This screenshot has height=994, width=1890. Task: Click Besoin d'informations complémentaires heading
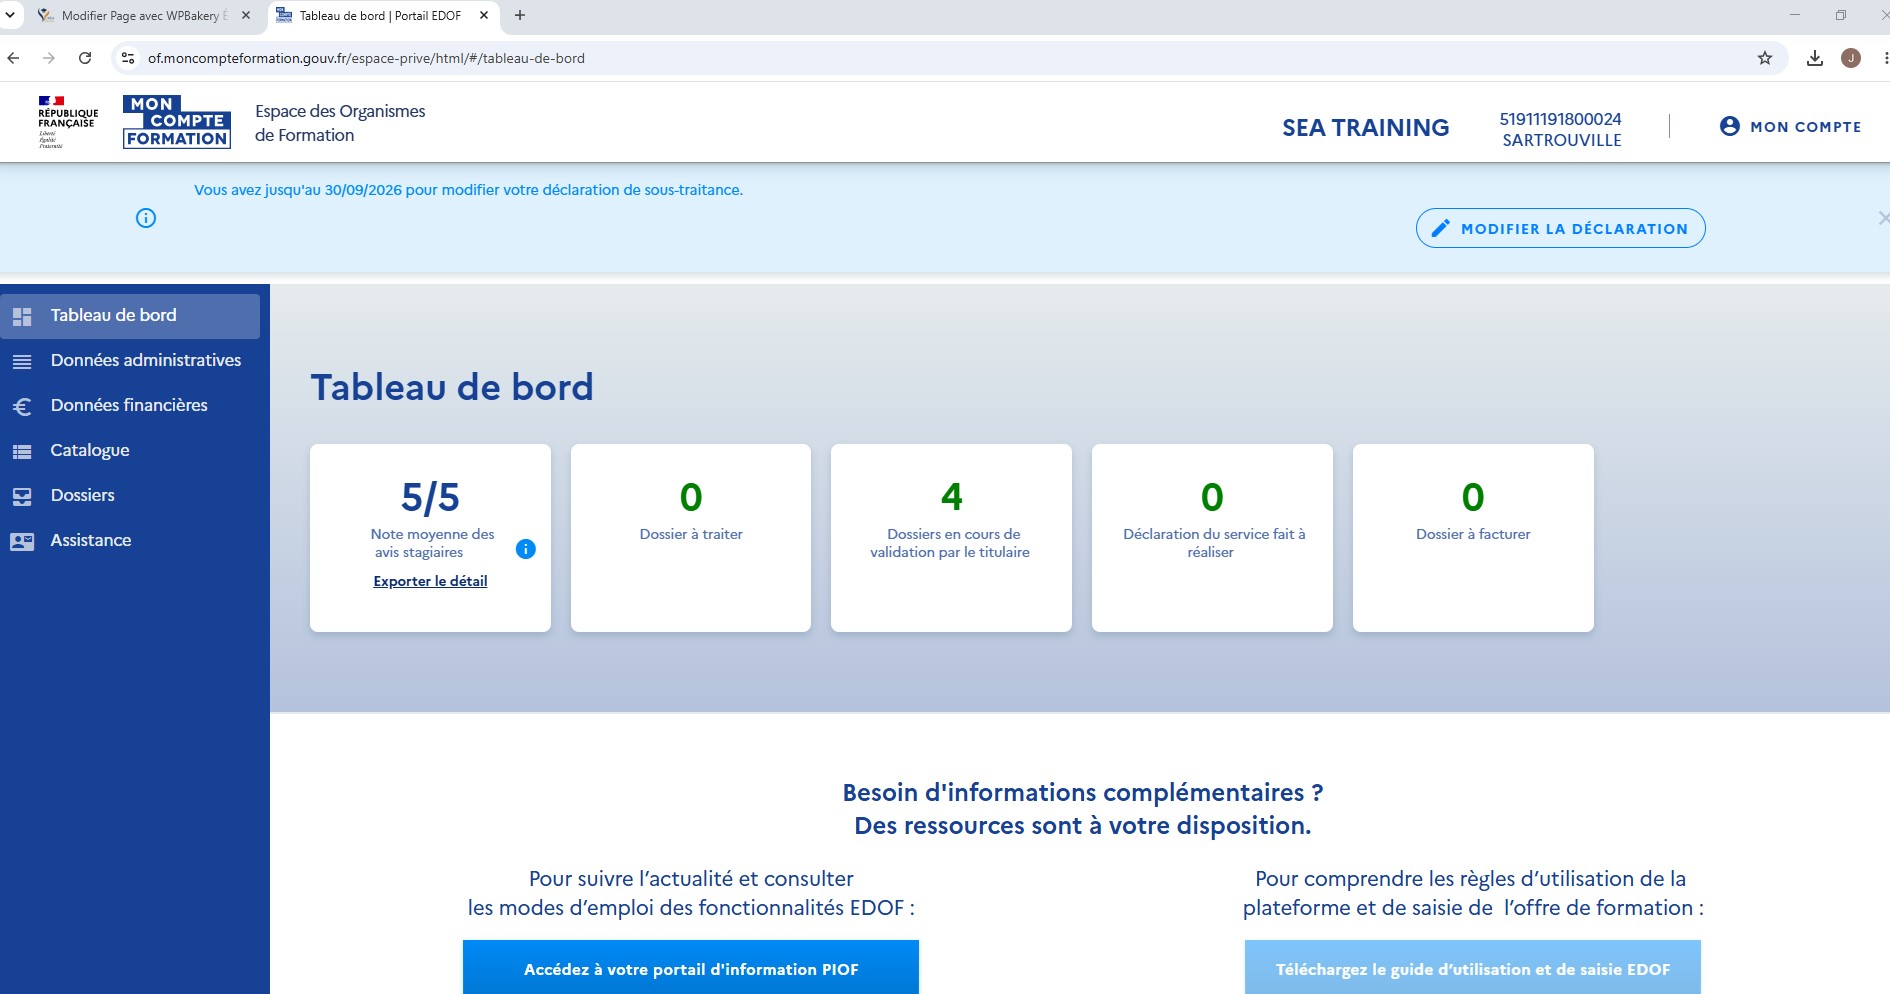[x=1083, y=792]
